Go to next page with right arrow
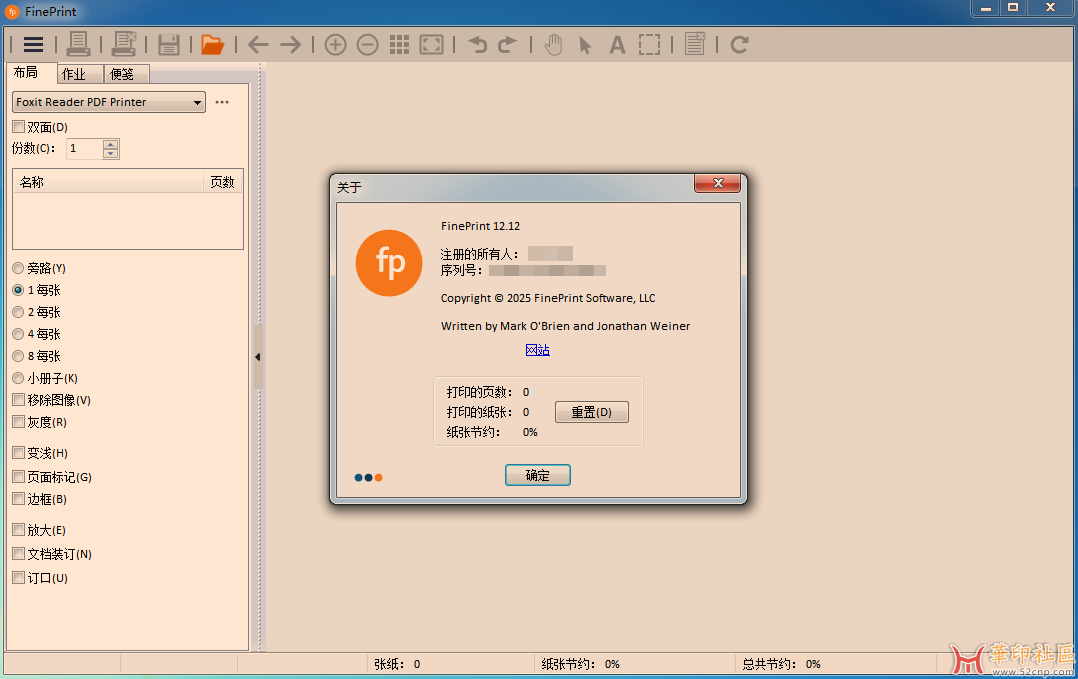This screenshot has height=679, width=1078. (x=291, y=45)
